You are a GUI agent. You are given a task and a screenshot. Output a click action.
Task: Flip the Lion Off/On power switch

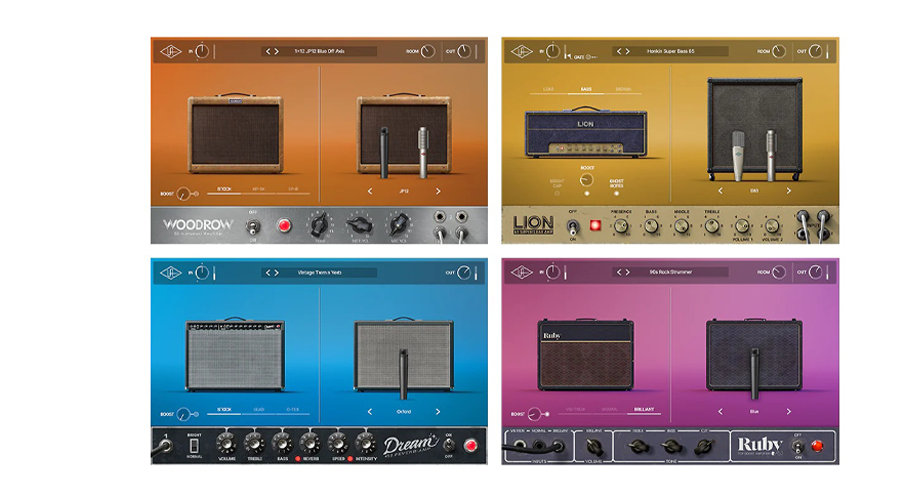point(574,225)
